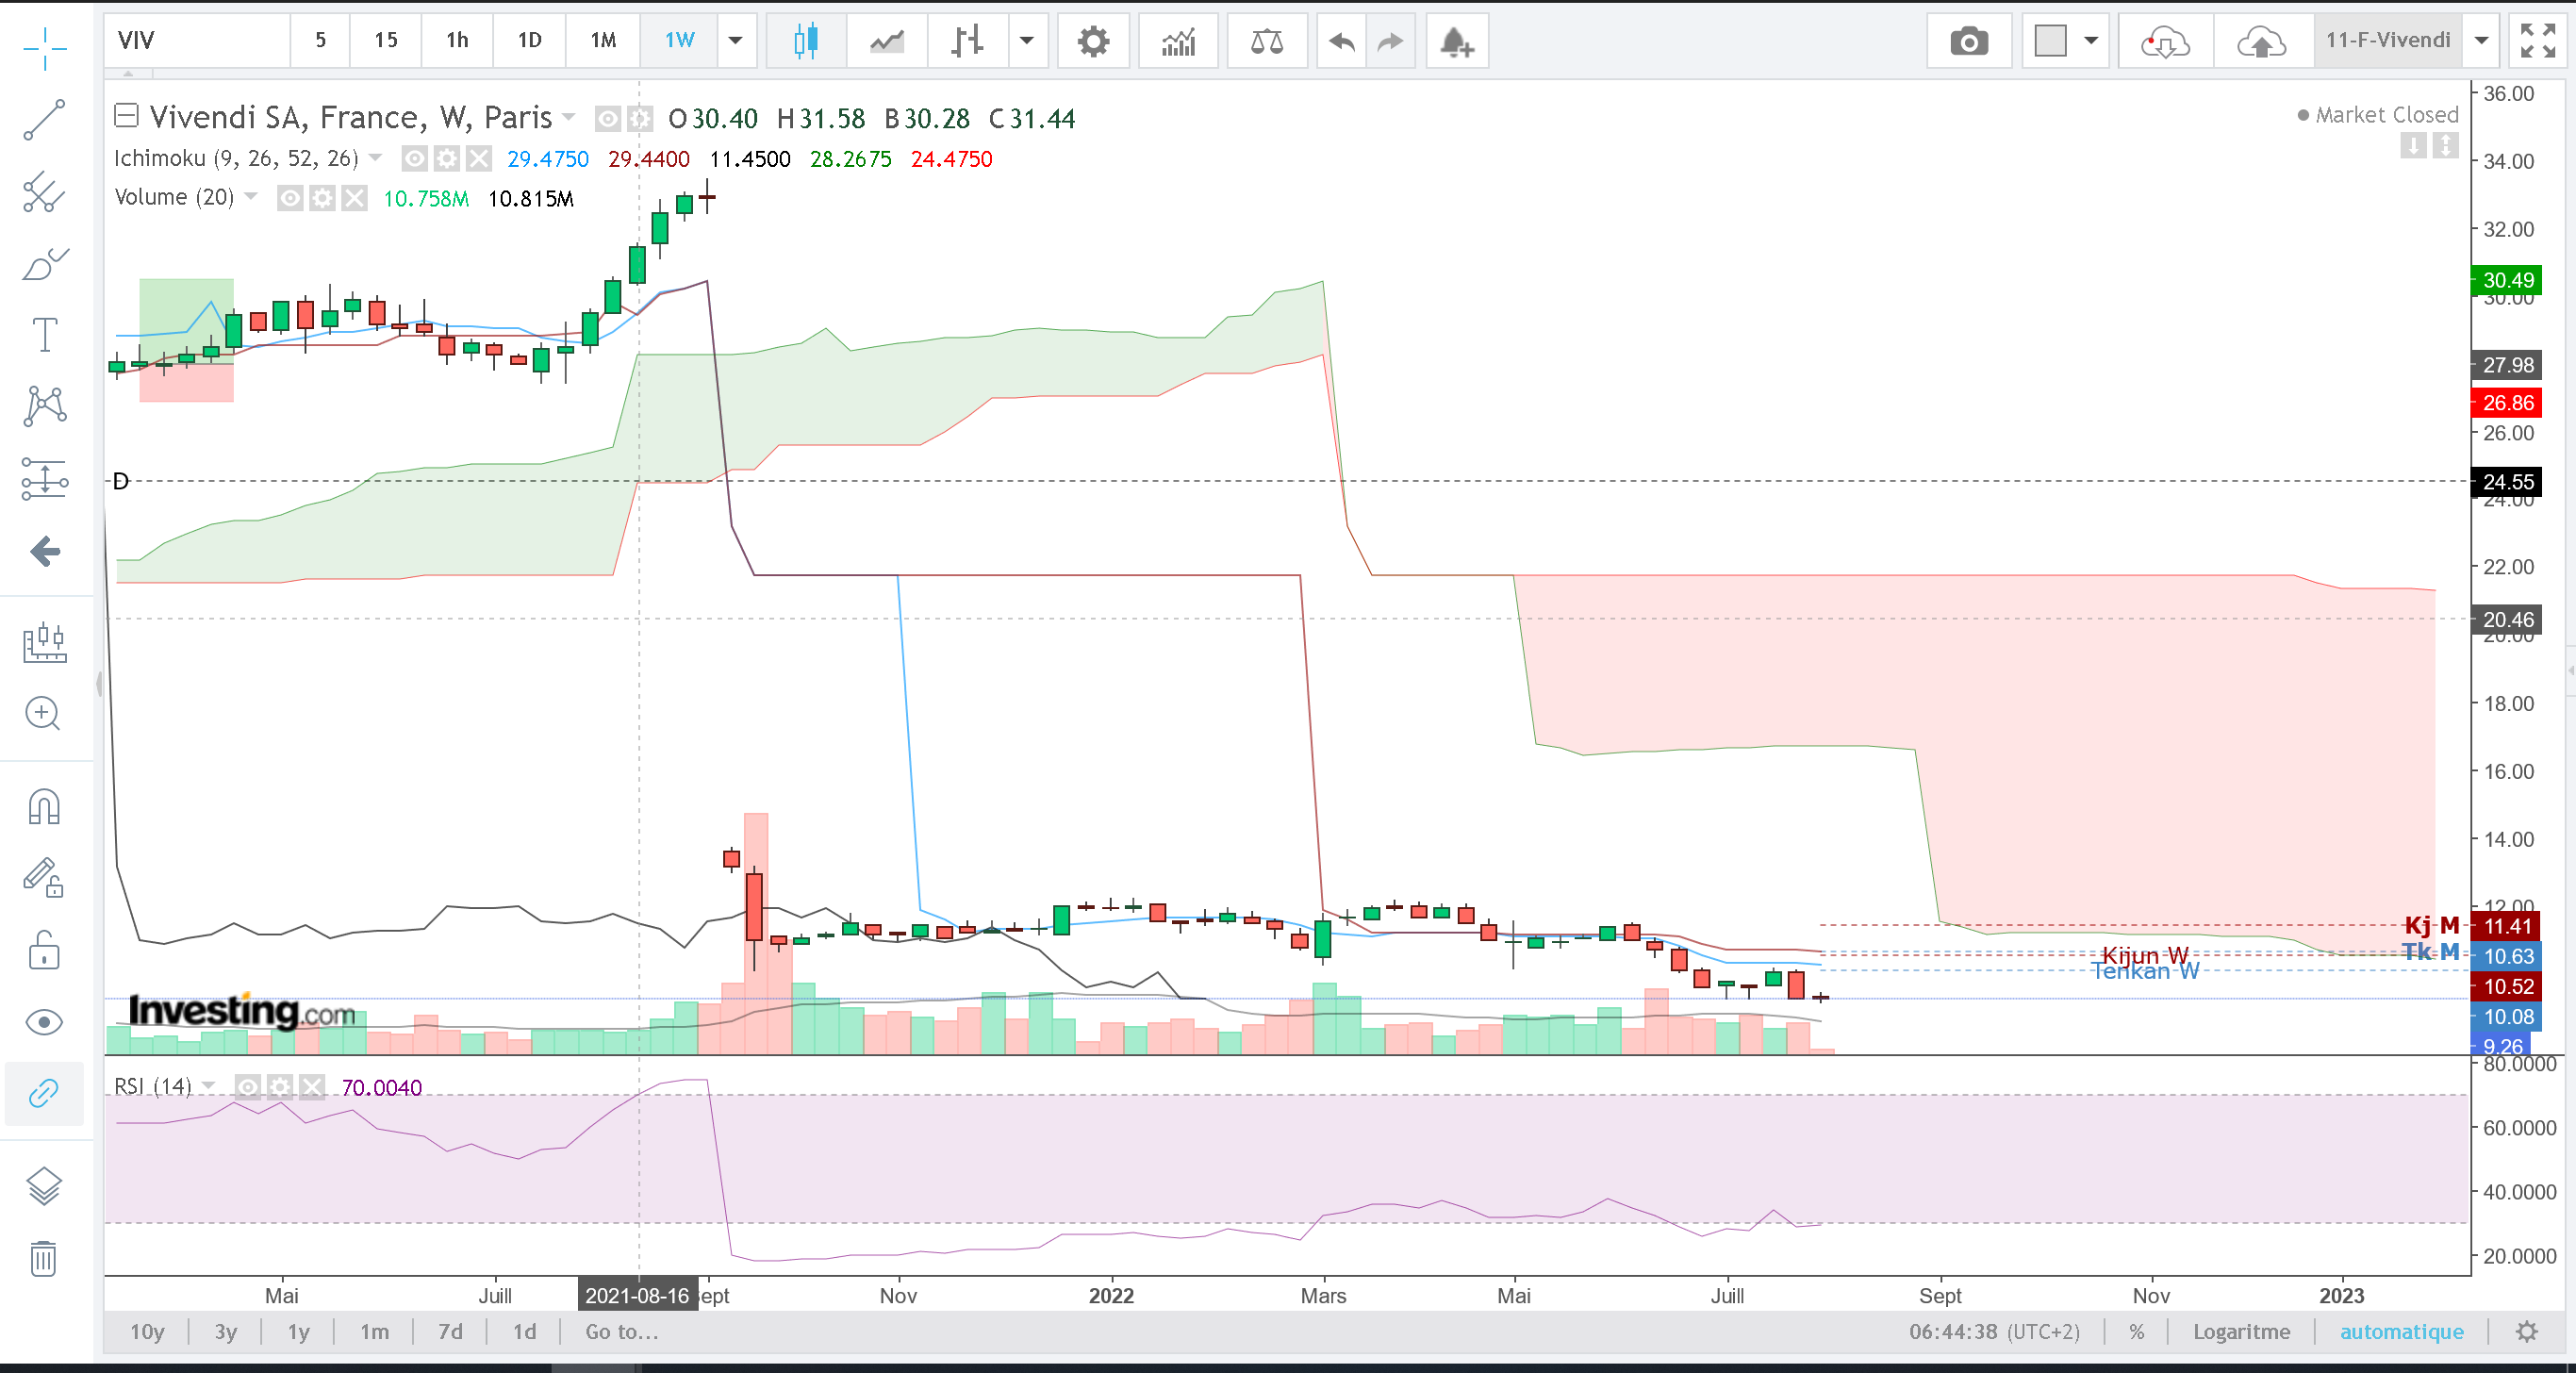Expand the timeframe dropdown arrow
The image size is (2576, 1373).
tap(735, 41)
